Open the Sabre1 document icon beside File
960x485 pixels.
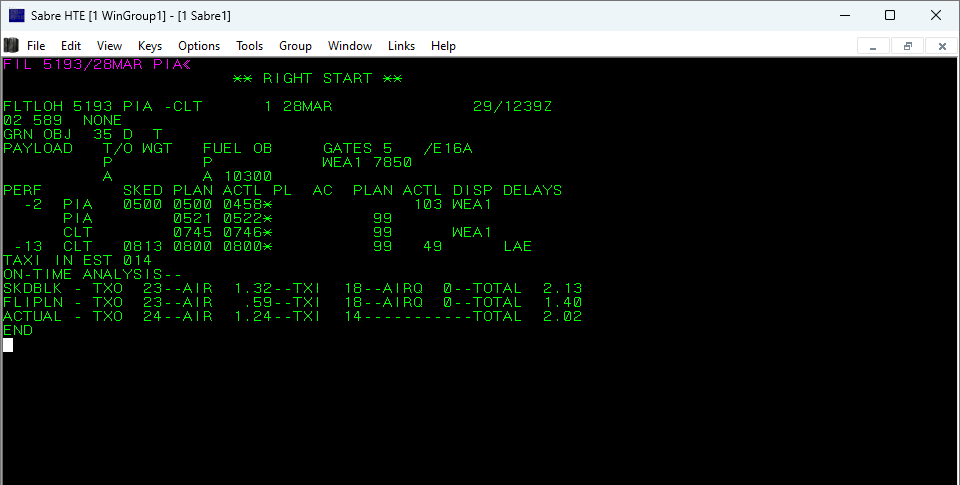point(11,45)
